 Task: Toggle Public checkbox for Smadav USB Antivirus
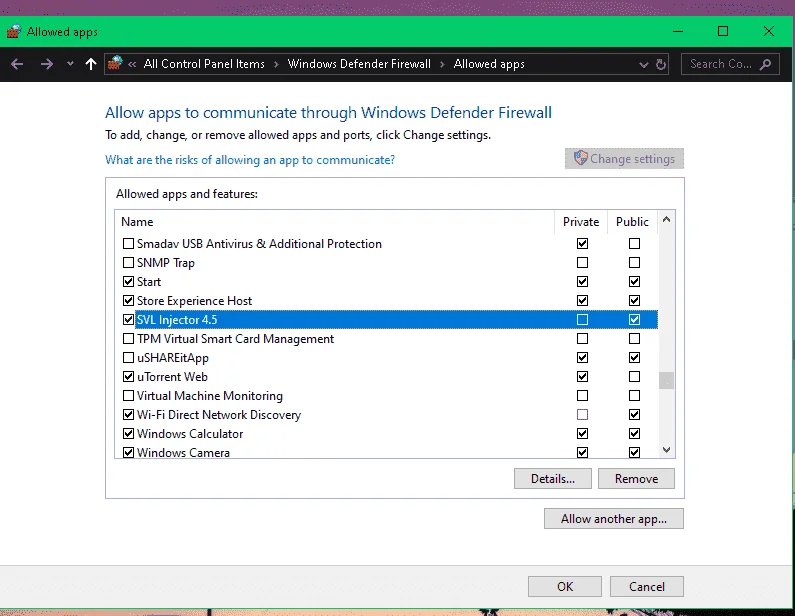(x=634, y=244)
